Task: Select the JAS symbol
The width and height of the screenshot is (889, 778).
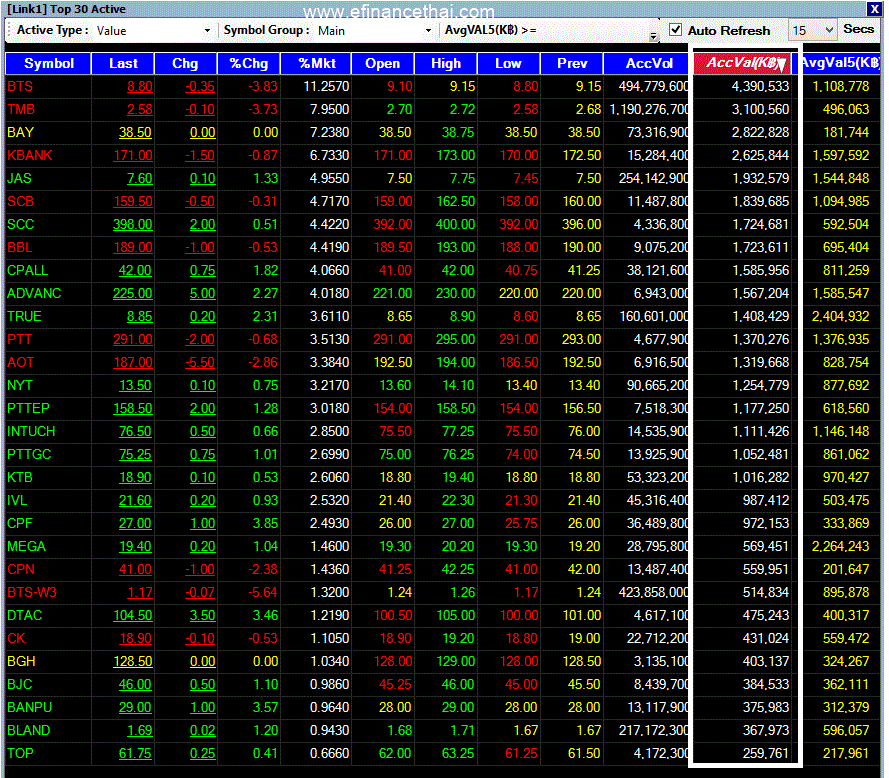Action: [19, 178]
